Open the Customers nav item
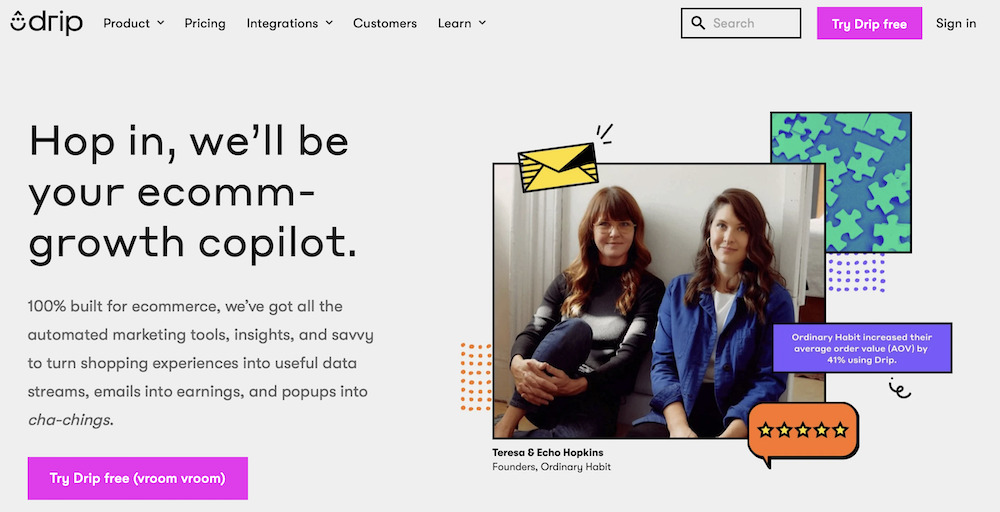 tap(385, 23)
